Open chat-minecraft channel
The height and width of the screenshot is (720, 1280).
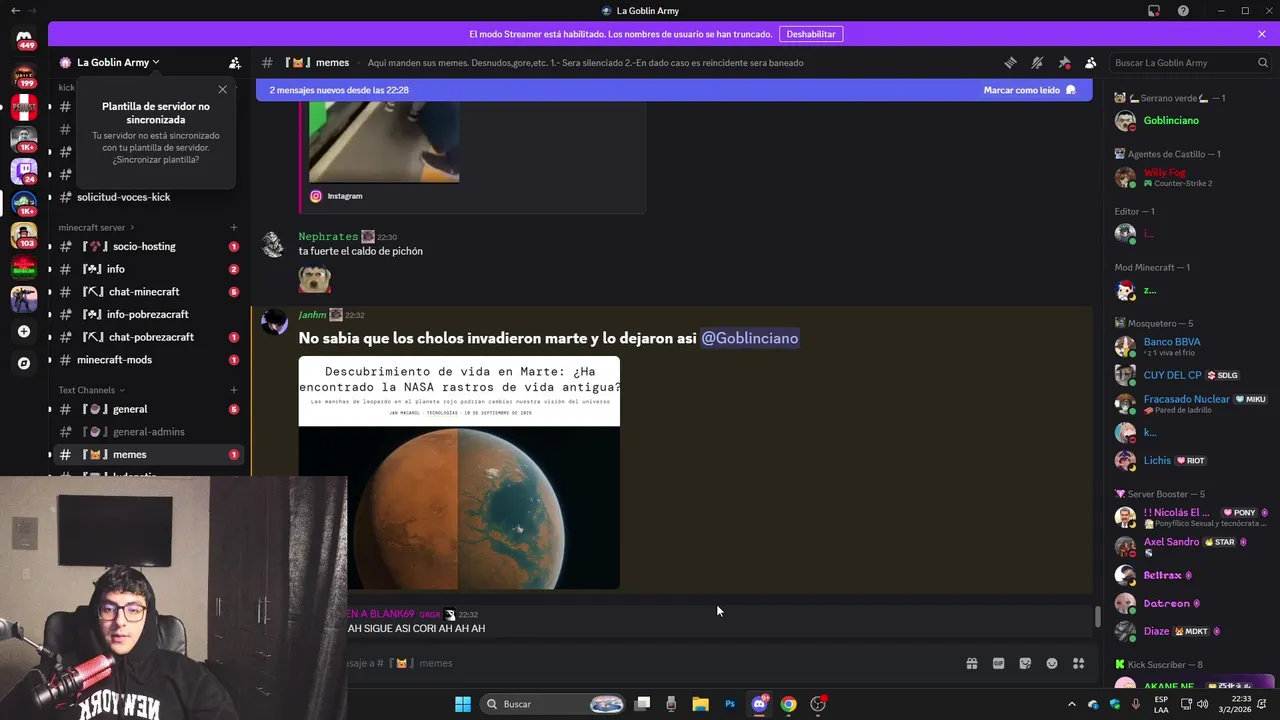click(150, 292)
